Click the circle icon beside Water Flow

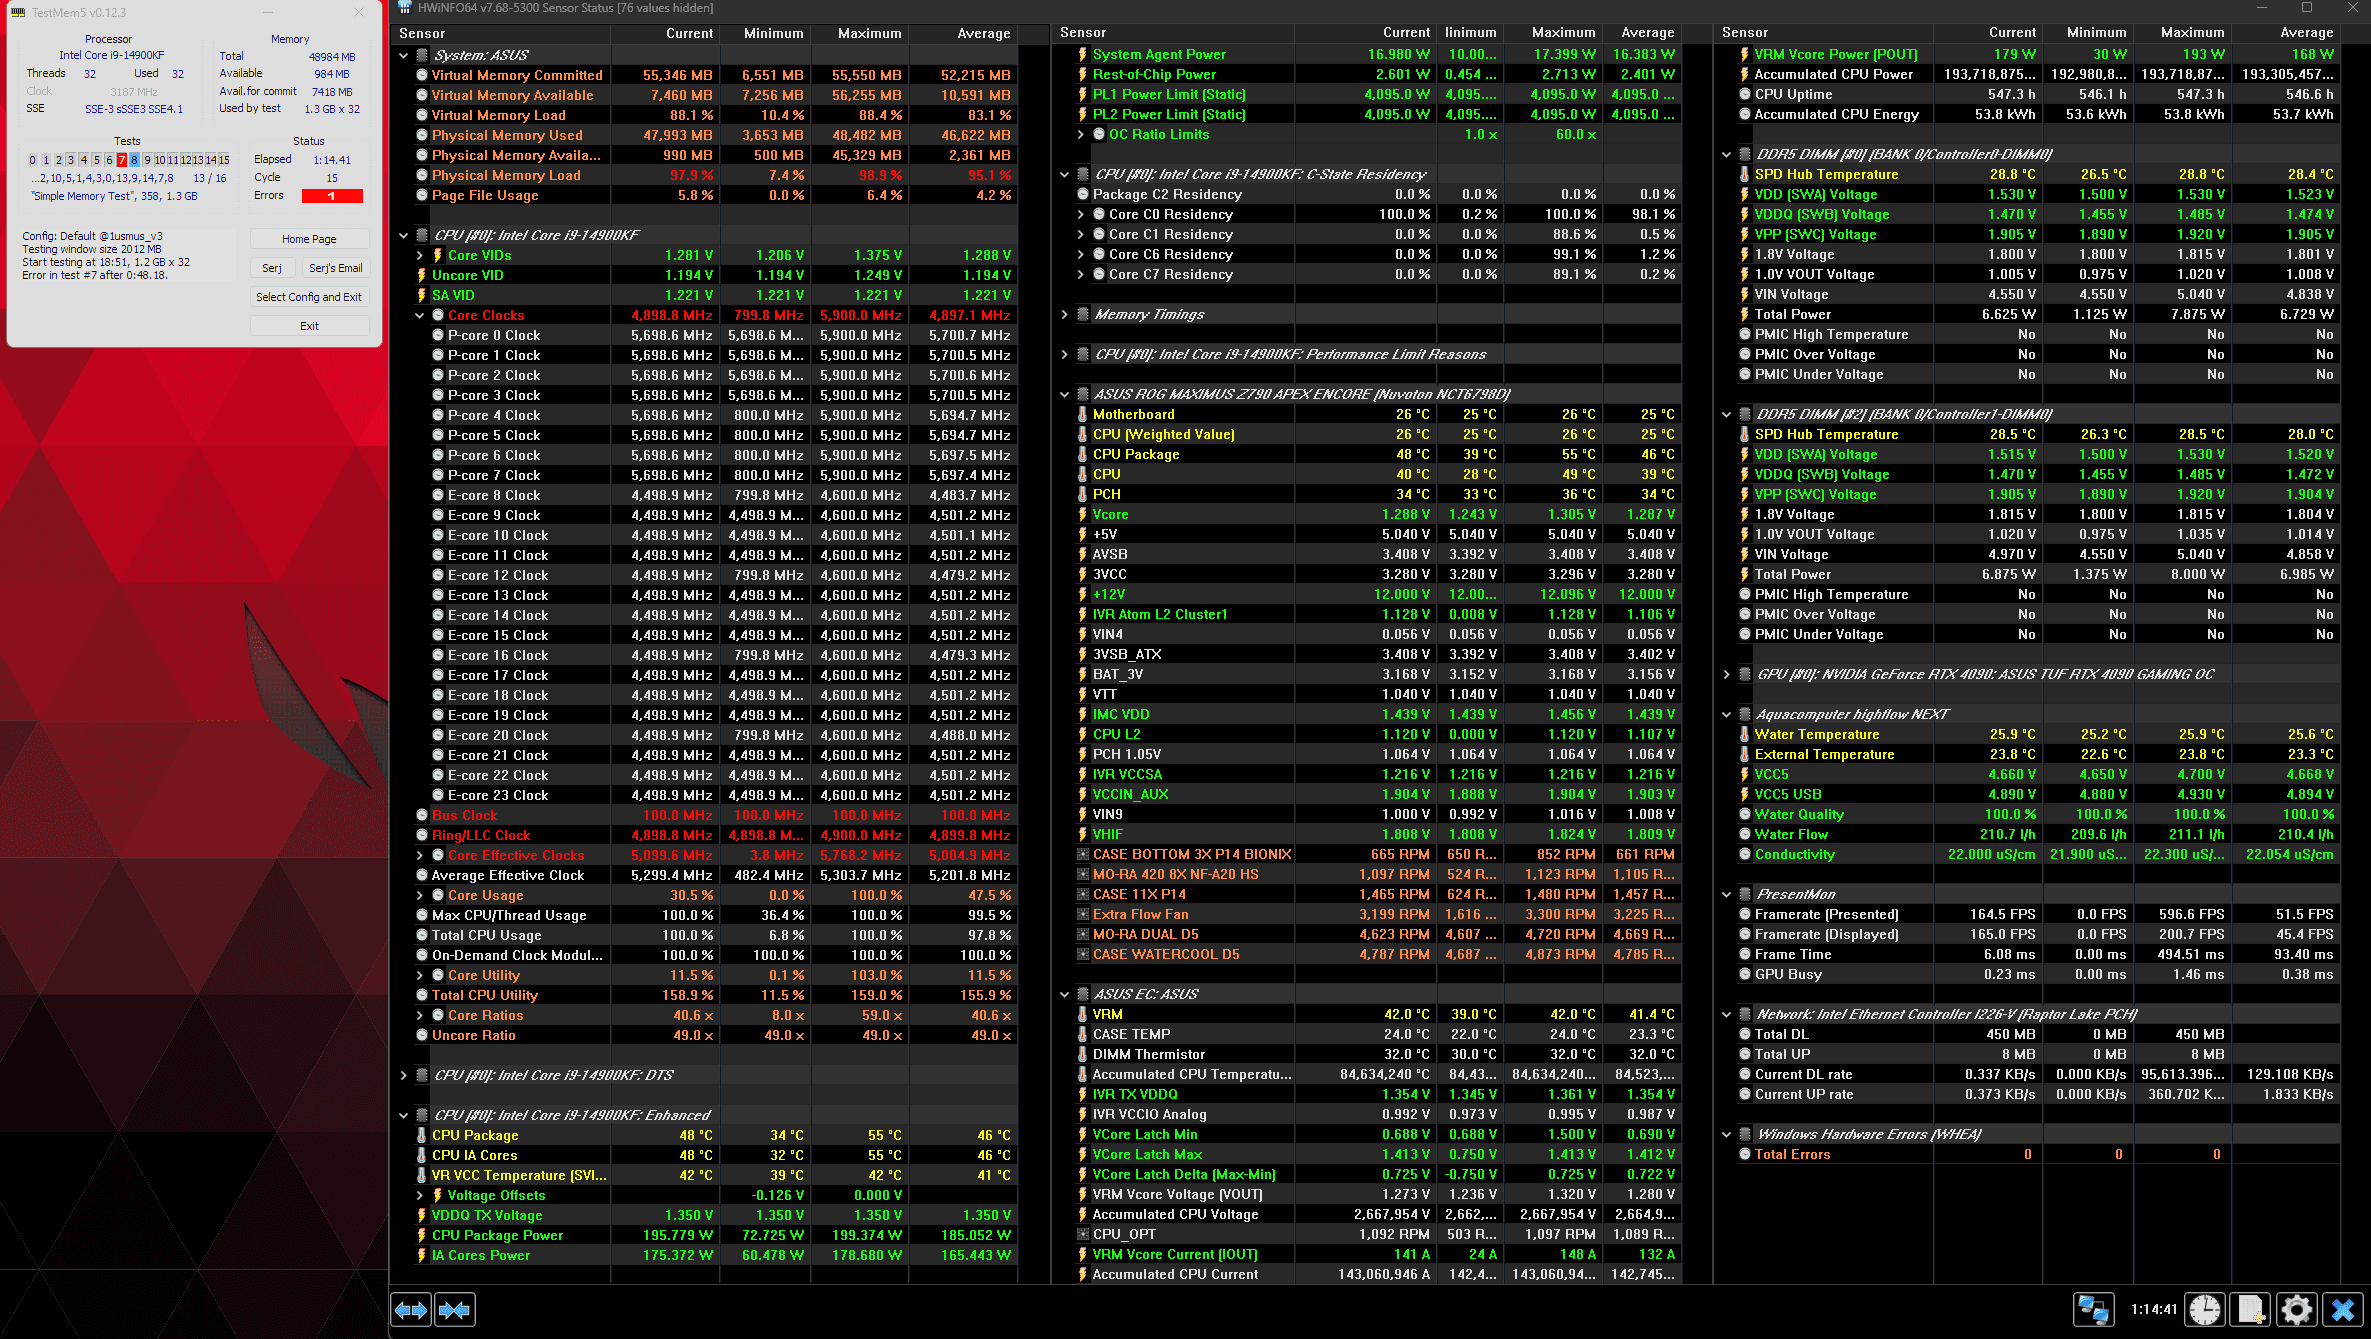[x=1744, y=834]
